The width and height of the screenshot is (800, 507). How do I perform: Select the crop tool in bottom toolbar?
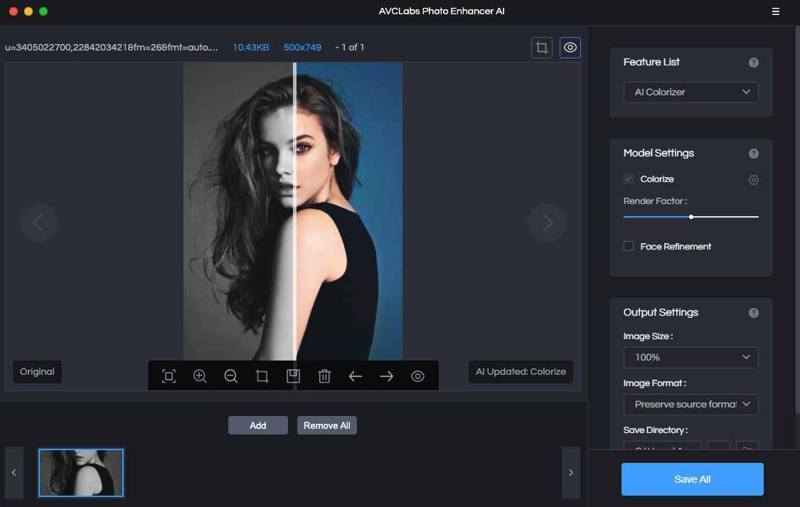(x=262, y=376)
